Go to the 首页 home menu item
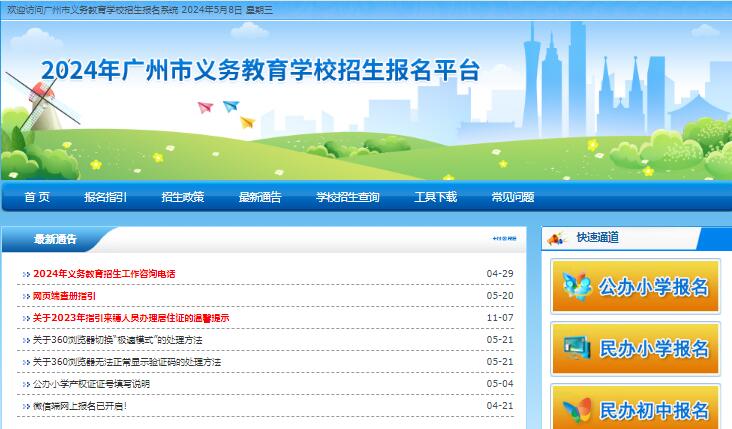732x429 pixels. pyautogui.click(x=37, y=197)
